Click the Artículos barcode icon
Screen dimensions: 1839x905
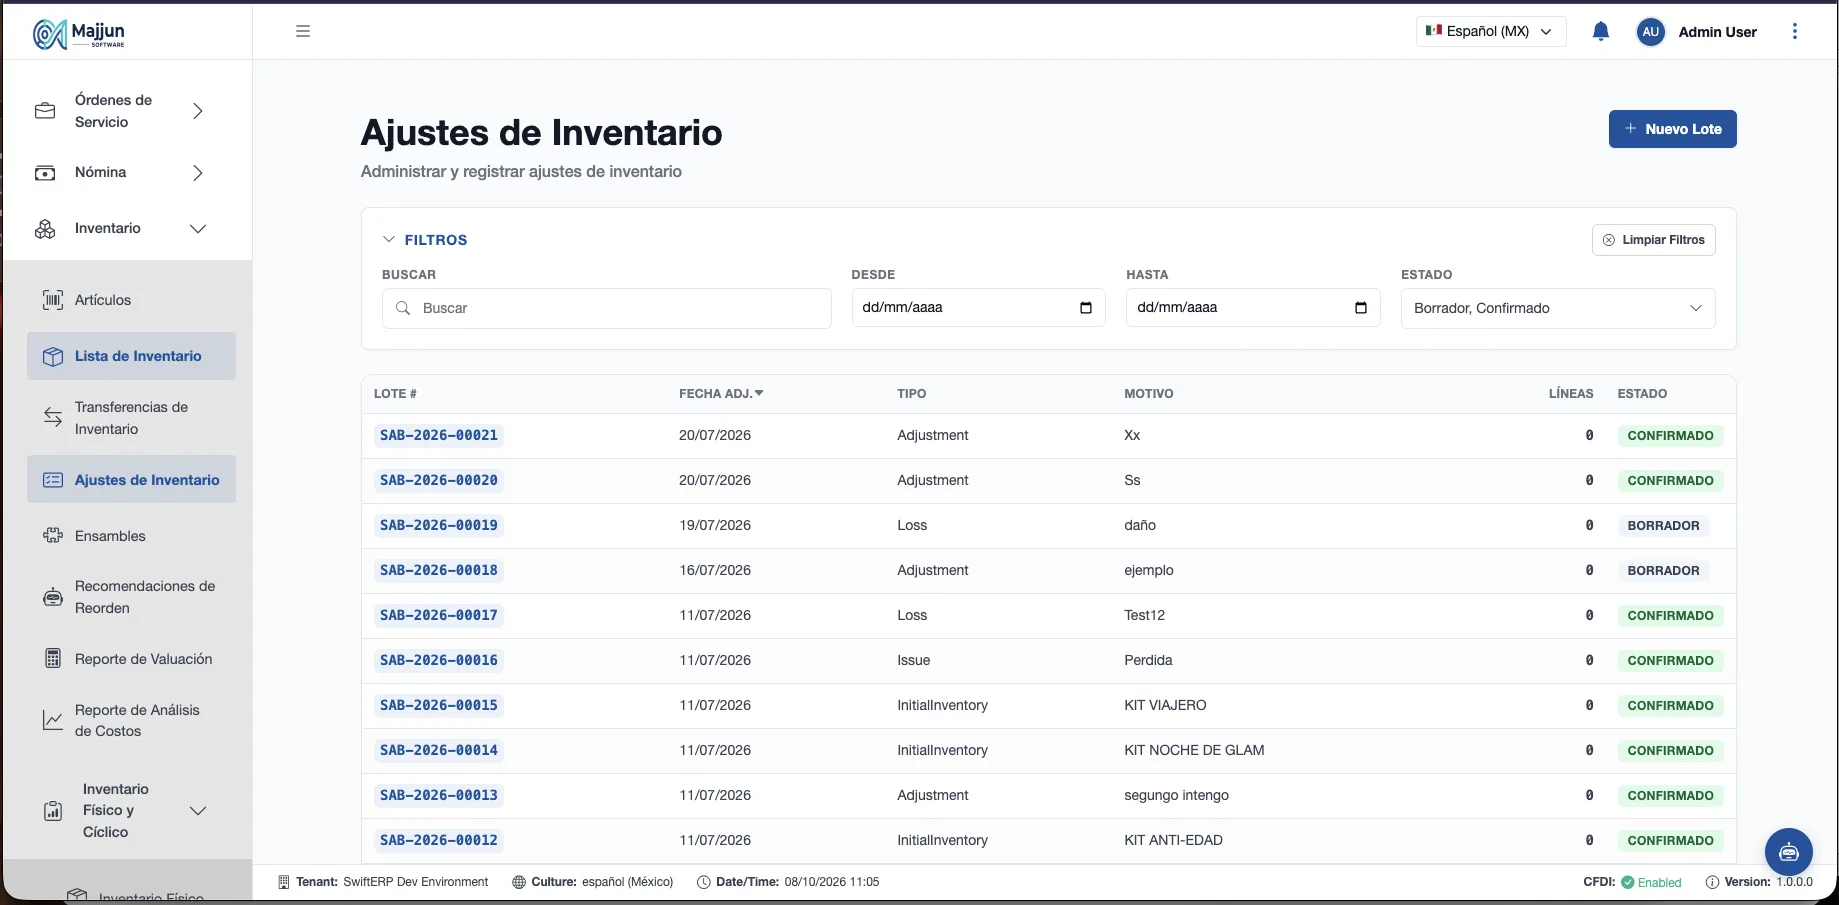pos(53,300)
